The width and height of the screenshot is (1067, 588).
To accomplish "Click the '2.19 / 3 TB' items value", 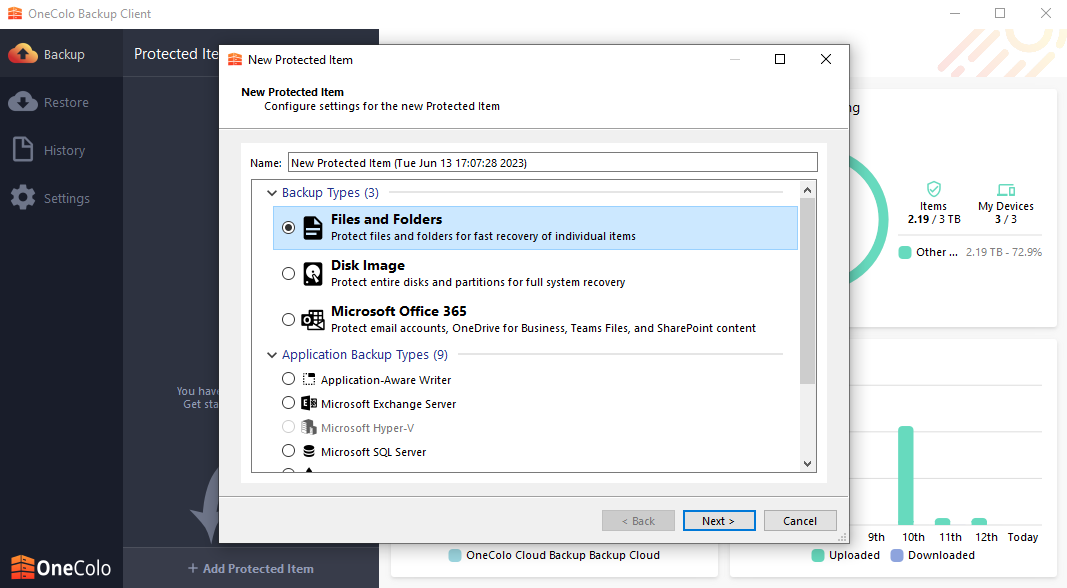I will coord(934,219).
